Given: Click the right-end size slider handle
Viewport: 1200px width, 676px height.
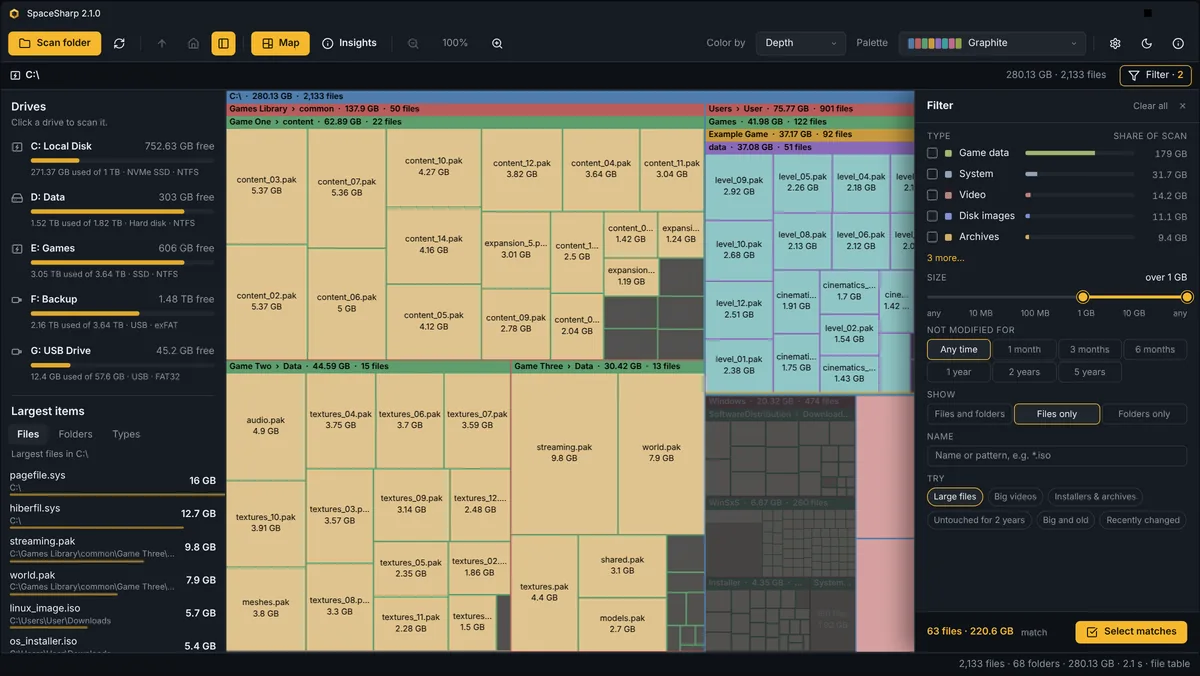Looking at the screenshot, I should [1187, 297].
